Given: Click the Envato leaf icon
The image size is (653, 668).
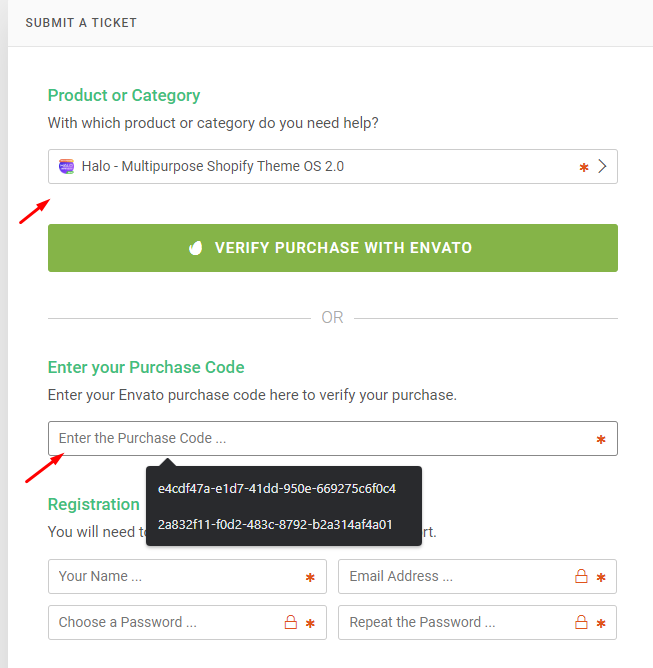Looking at the screenshot, I should [196, 248].
